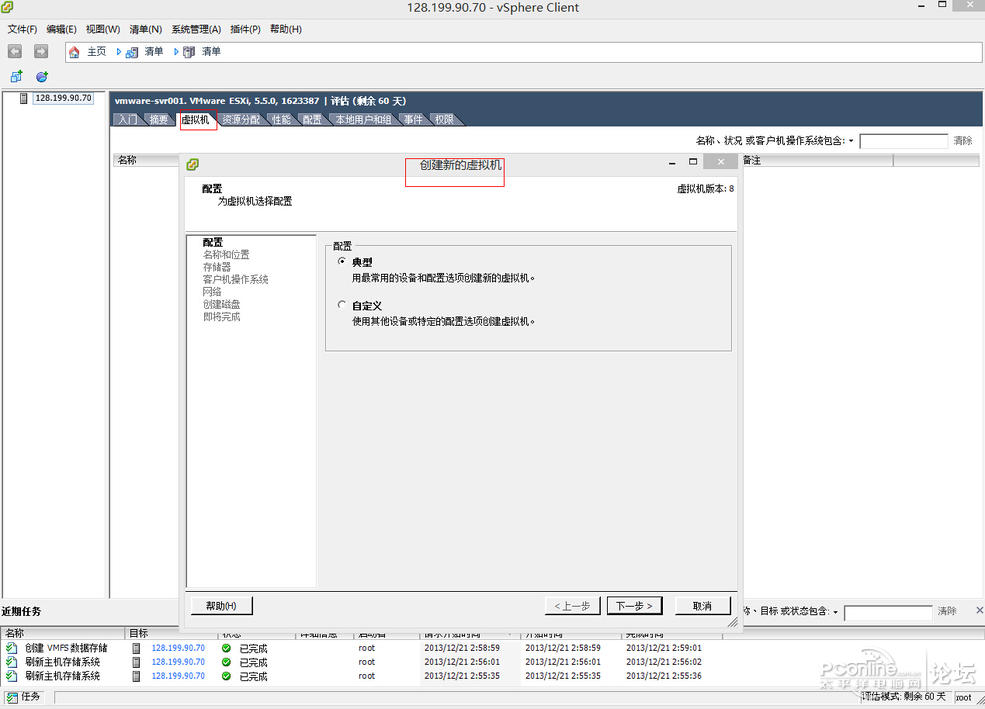This screenshot has width=985, height=709.
Task: Select the 自定义 configuration radio button
Action: tap(342, 305)
